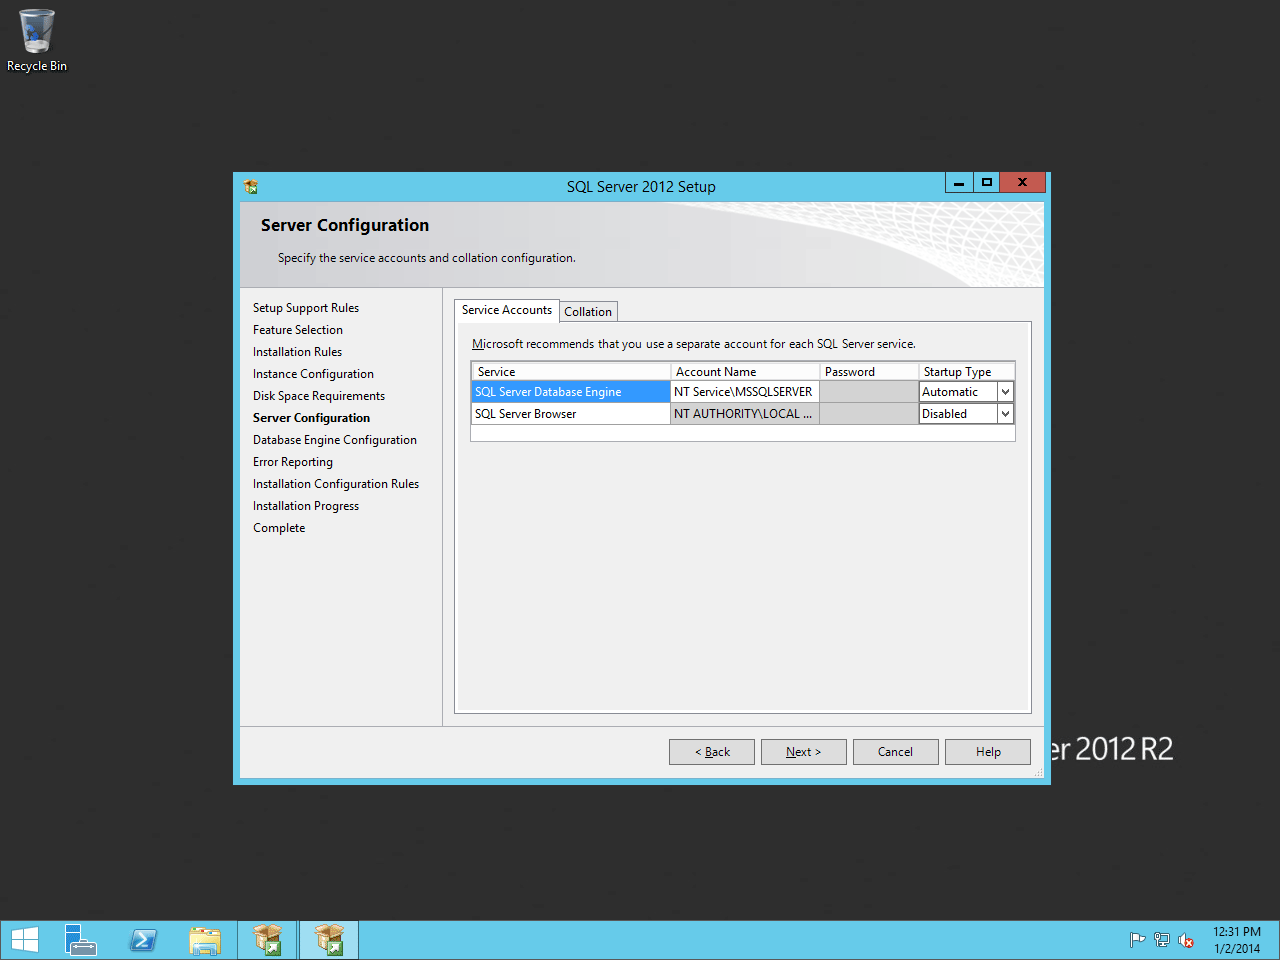Image resolution: width=1280 pixels, height=960 pixels.
Task: Select the SQL Server Browser row
Action: click(570, 414)
